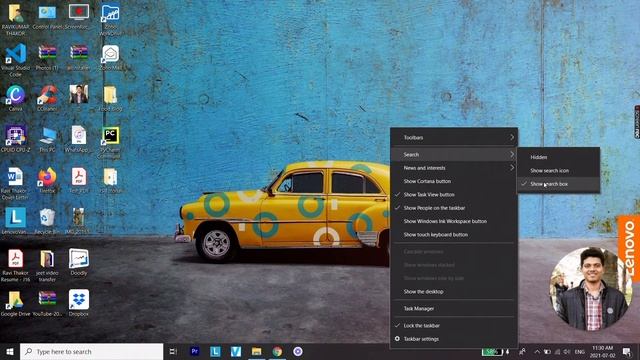Launch Premiere Pro from the taskbar
The image size is (640, 360).
point(195,351)
